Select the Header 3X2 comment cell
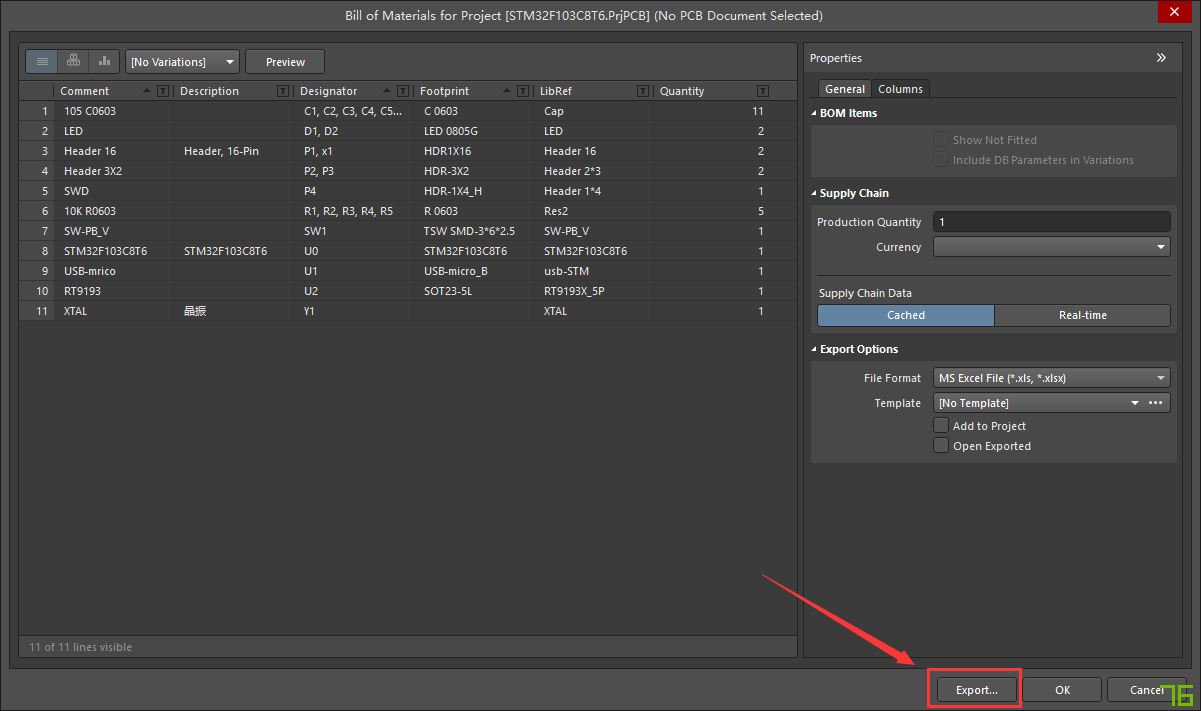1201x711 pixels. click(x=114, y=171)
